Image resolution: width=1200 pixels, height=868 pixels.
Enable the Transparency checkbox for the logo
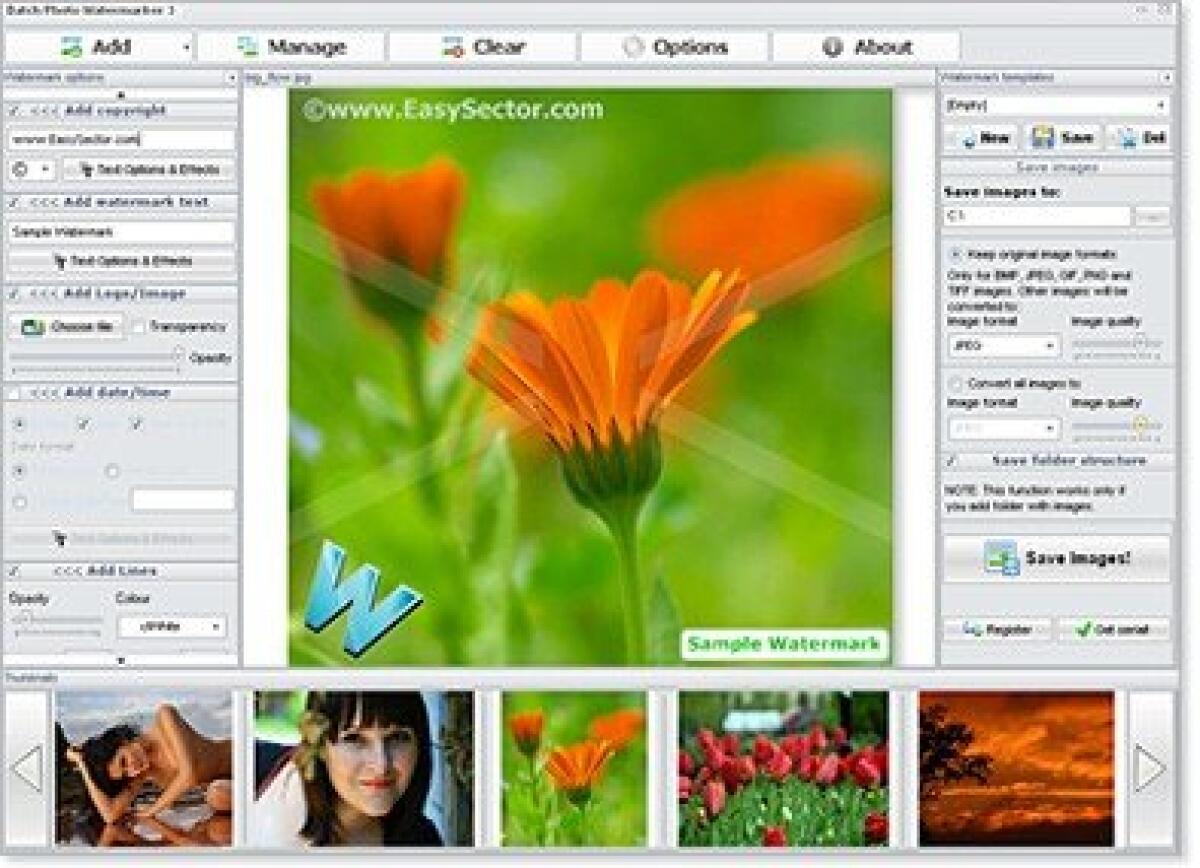click(136, 327)
